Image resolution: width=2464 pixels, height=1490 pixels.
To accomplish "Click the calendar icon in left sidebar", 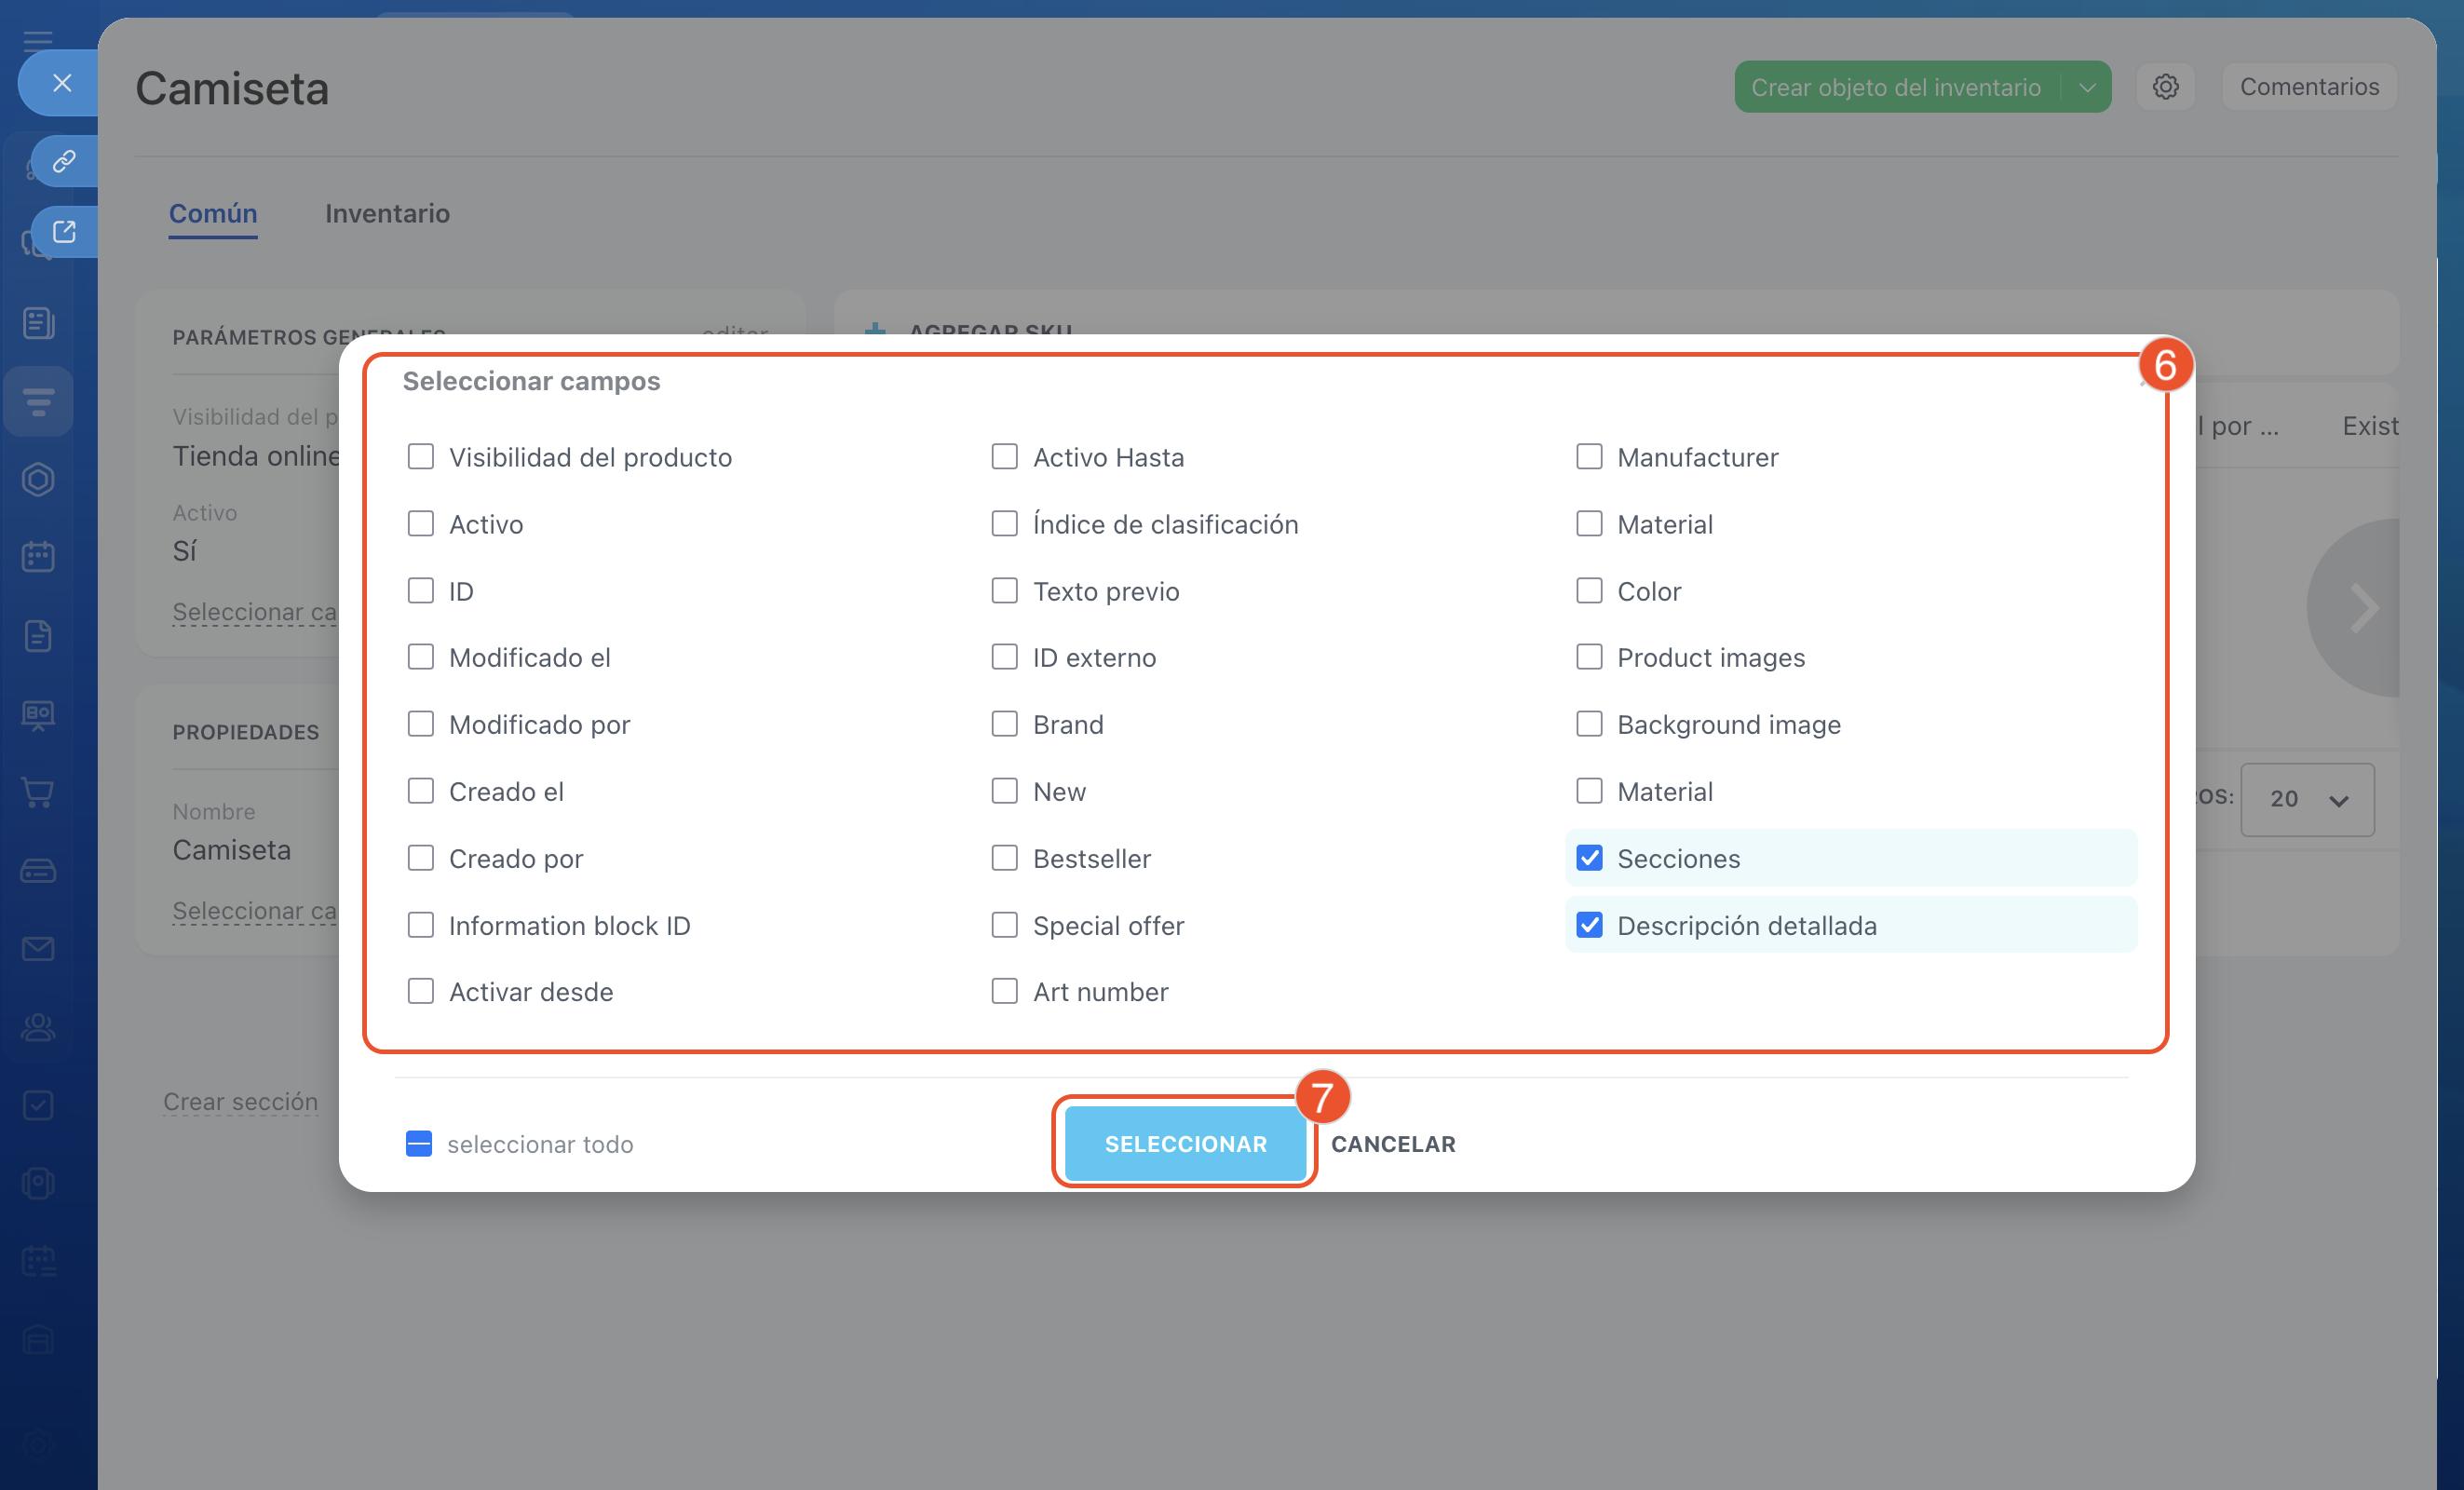I will (38, 557).
